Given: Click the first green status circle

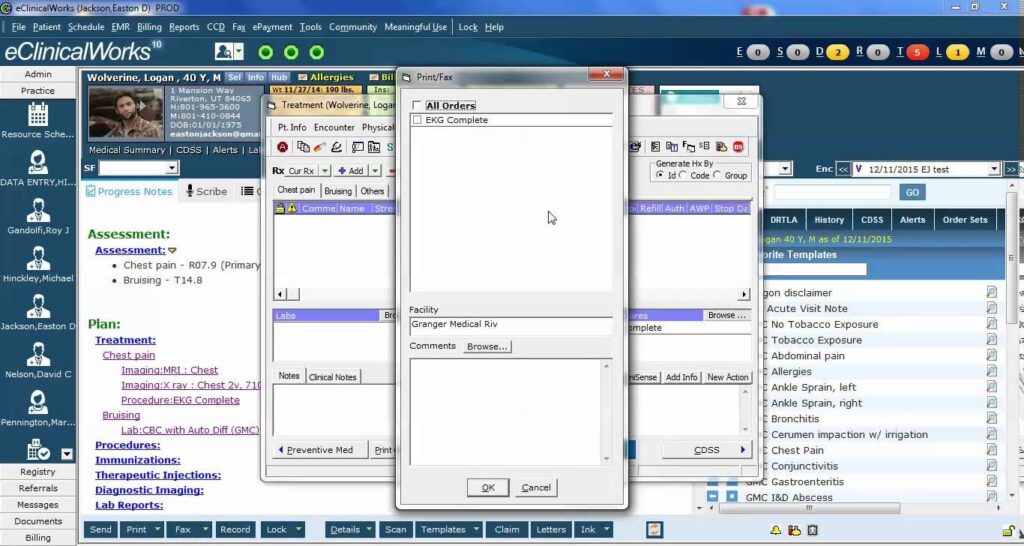Looking at the screenshot, I should pos(266,52).
